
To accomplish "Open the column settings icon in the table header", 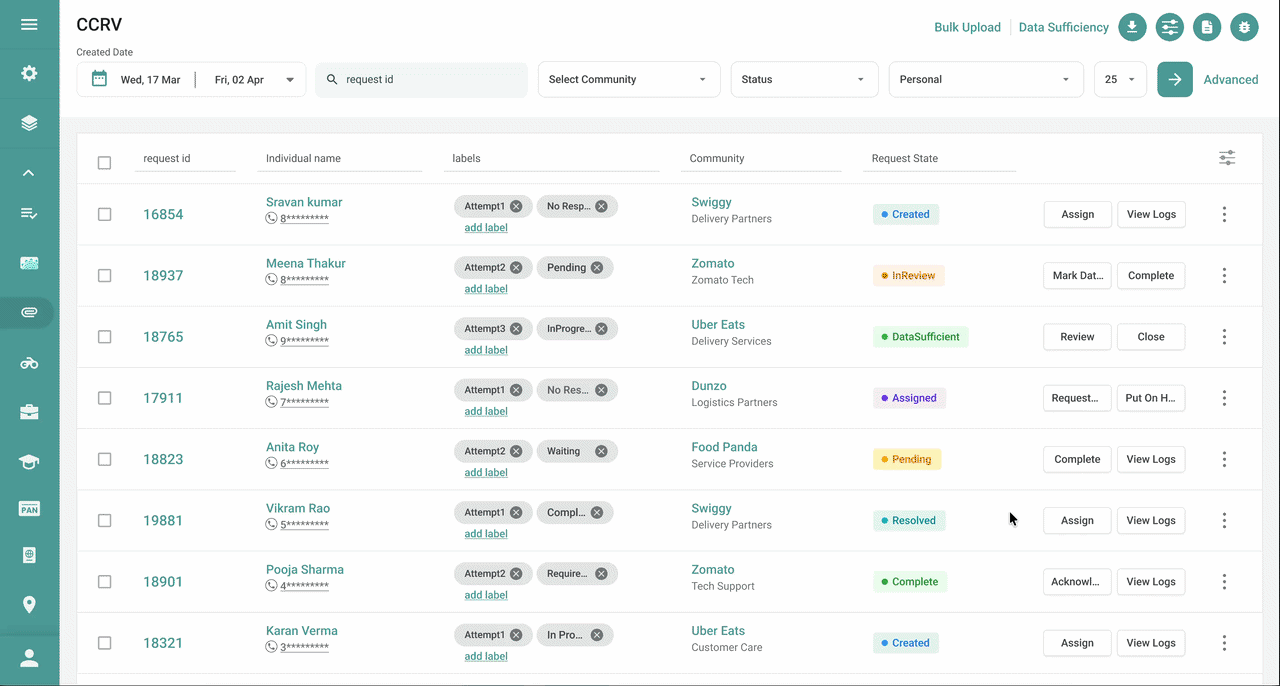I will coord(1227,158).
